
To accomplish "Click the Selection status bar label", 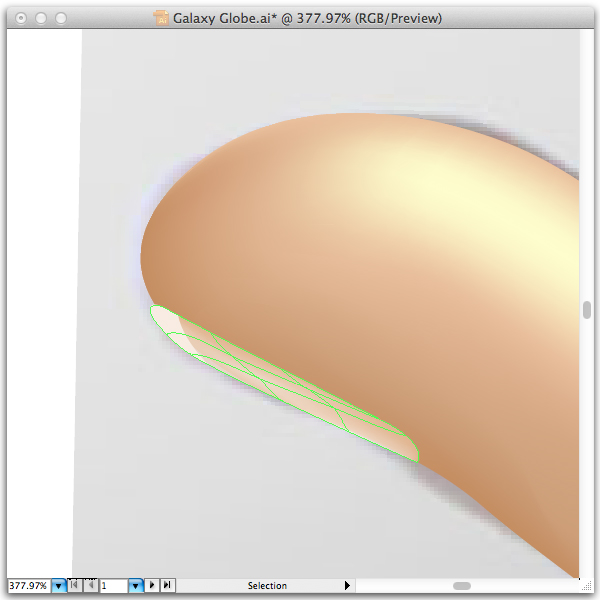I will [267, 585].
